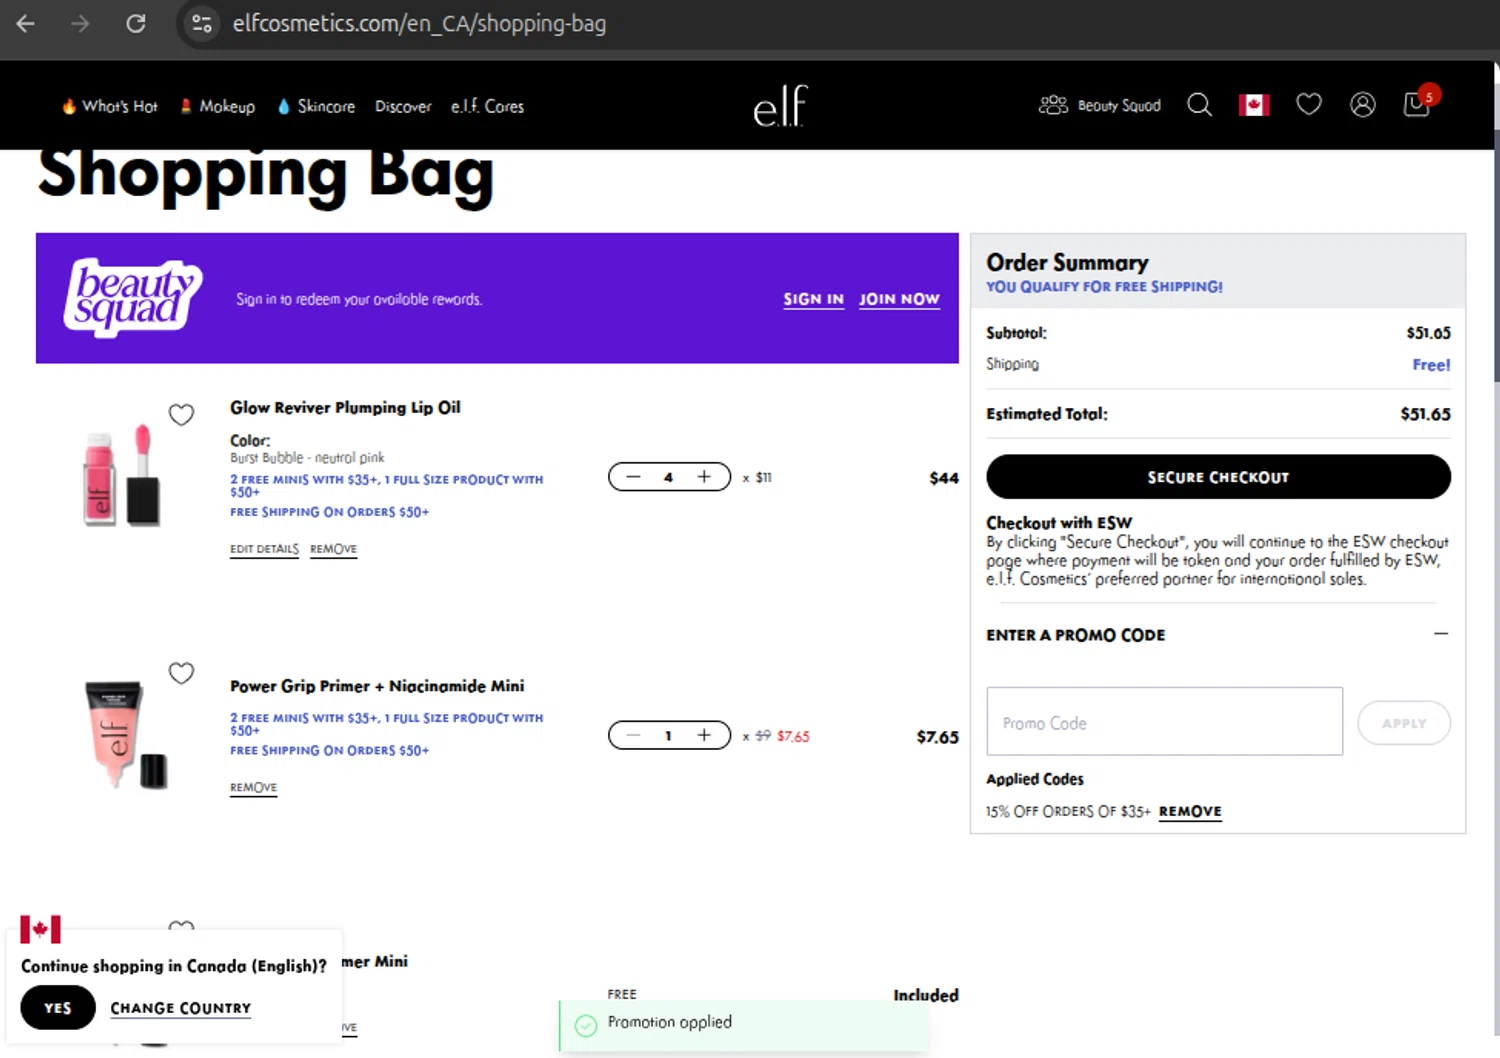Image resolution: width=1500 pixels, height=1058 pixels.
Task: Decrease Glow Reviver Lip Oil quantity
Action: (x=633, y=477)
